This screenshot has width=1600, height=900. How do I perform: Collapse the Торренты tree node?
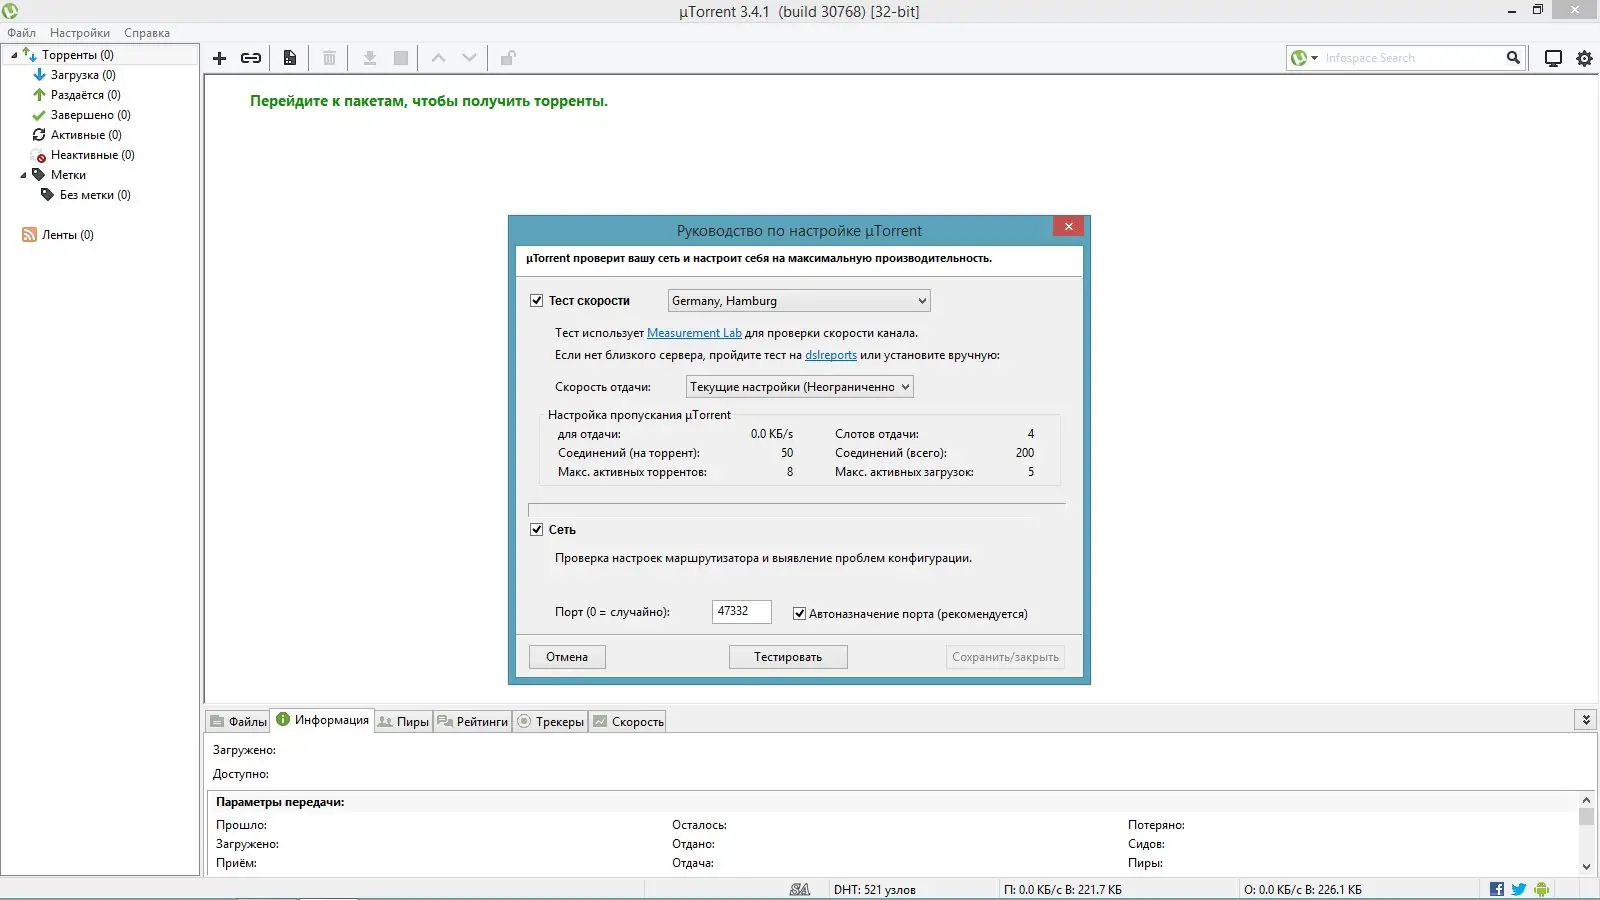(14, 55)
